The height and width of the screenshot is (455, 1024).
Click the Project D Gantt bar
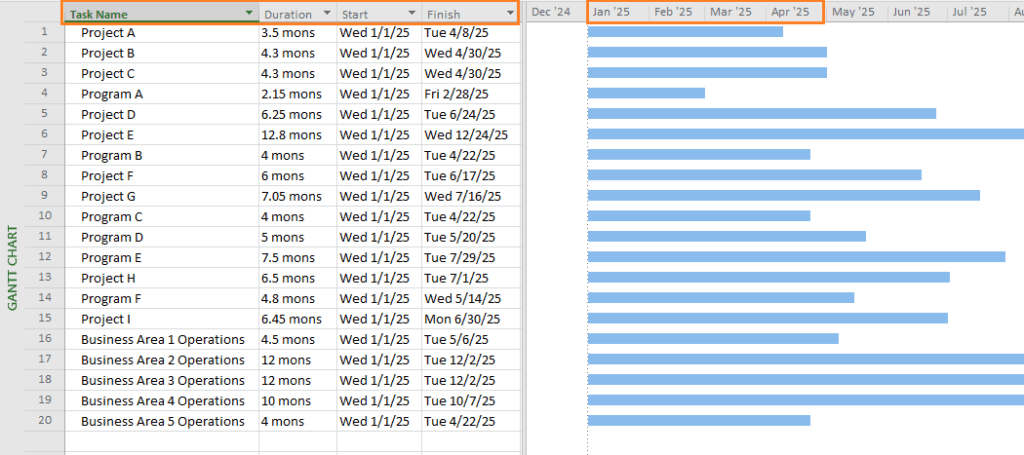pyautogui.click(x=761, y=113)
